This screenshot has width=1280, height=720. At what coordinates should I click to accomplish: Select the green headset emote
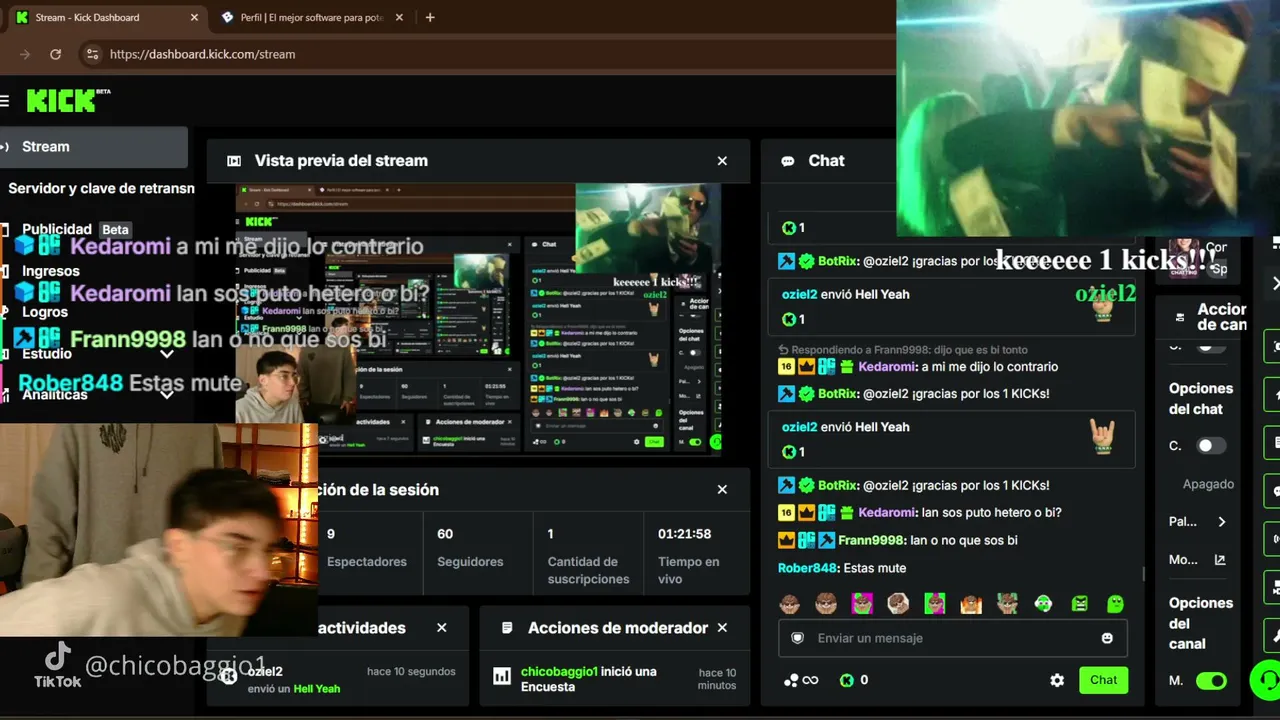[x=1043, y=604]
